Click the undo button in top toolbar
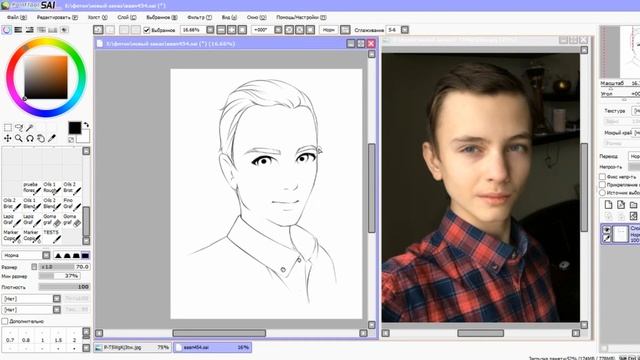This screenshot has height=360, width=640. (x=98, y=30)
